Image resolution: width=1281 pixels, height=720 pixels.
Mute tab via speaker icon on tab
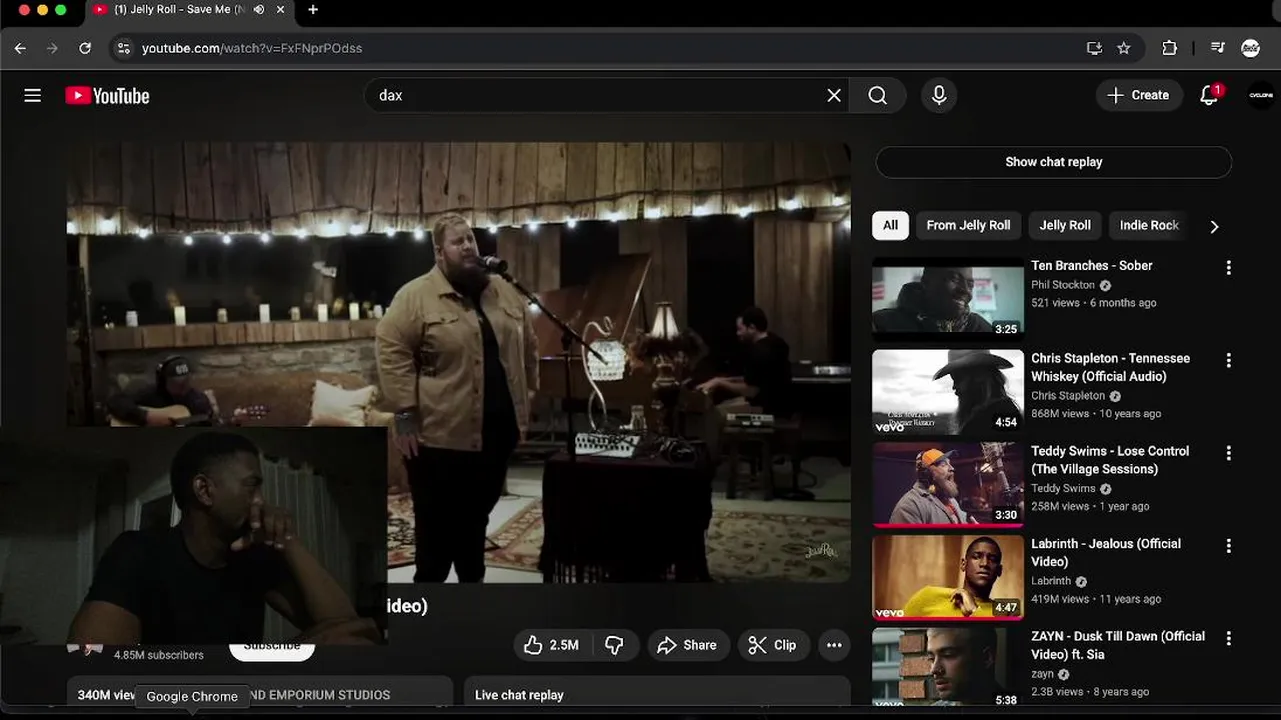[x=259, y=10]
